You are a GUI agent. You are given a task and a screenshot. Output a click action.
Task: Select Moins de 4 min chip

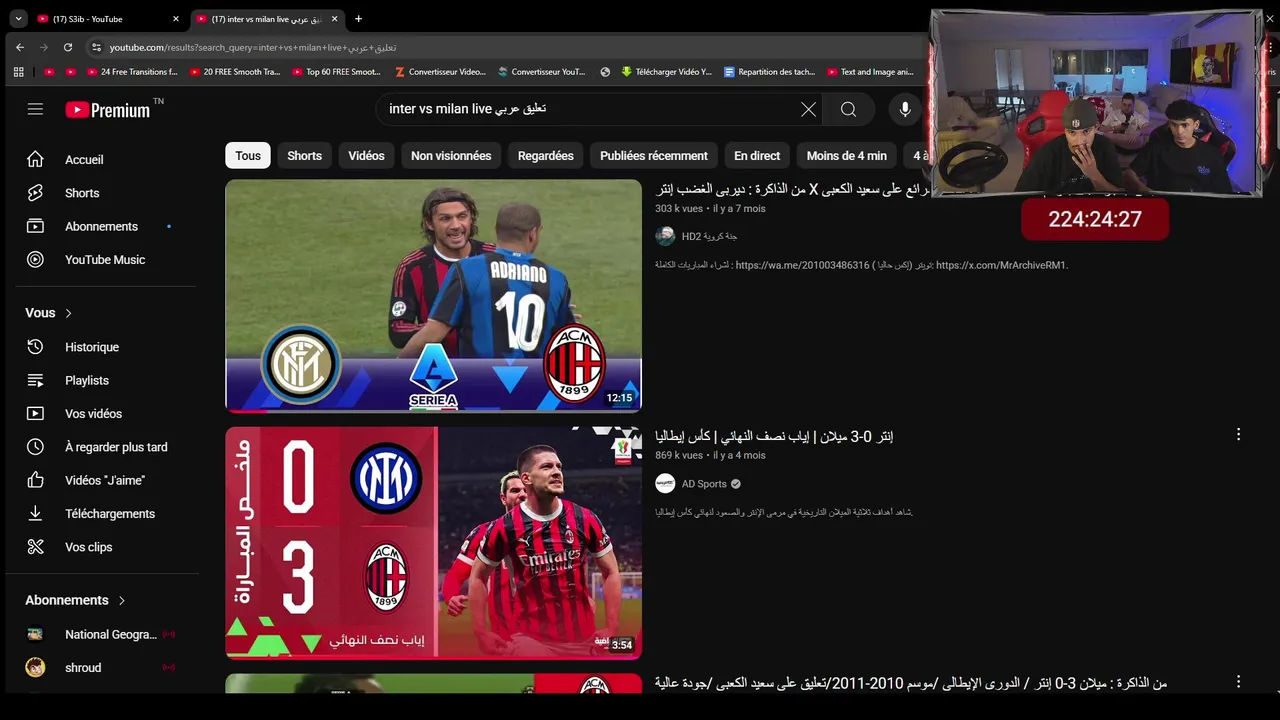[x=847, y=155]
